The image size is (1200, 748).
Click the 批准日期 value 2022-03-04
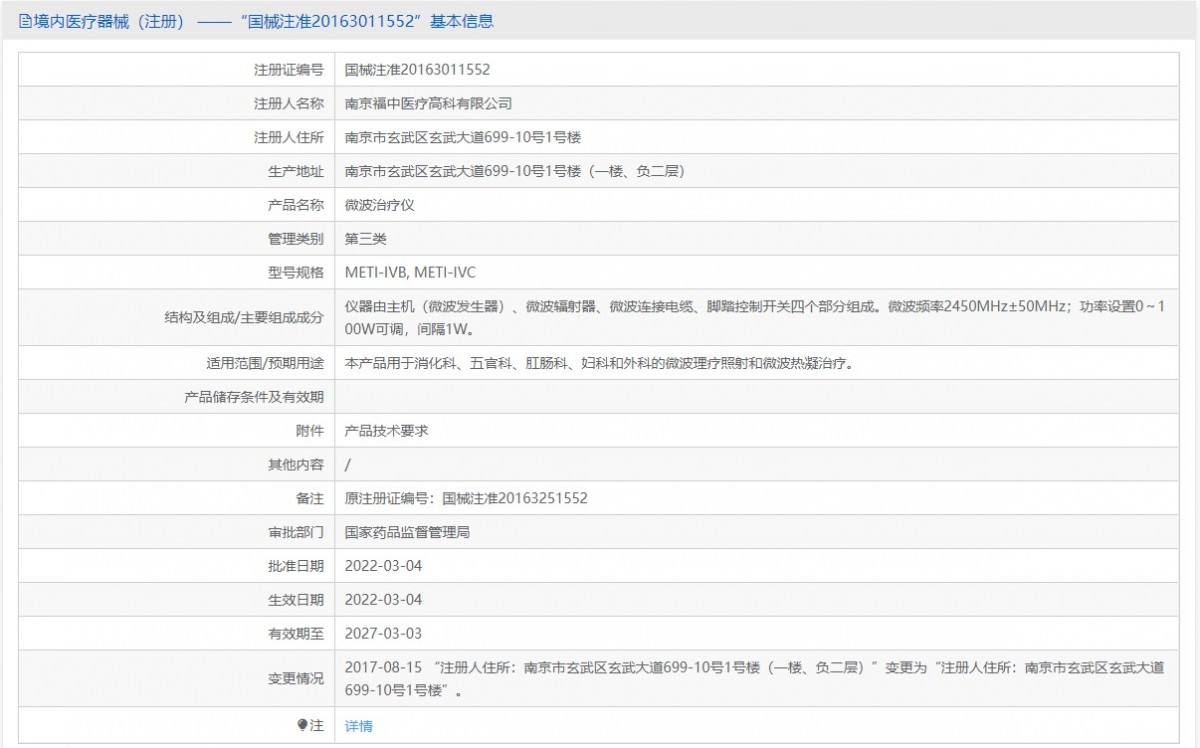pyautogui.click(x=383, y=566)
